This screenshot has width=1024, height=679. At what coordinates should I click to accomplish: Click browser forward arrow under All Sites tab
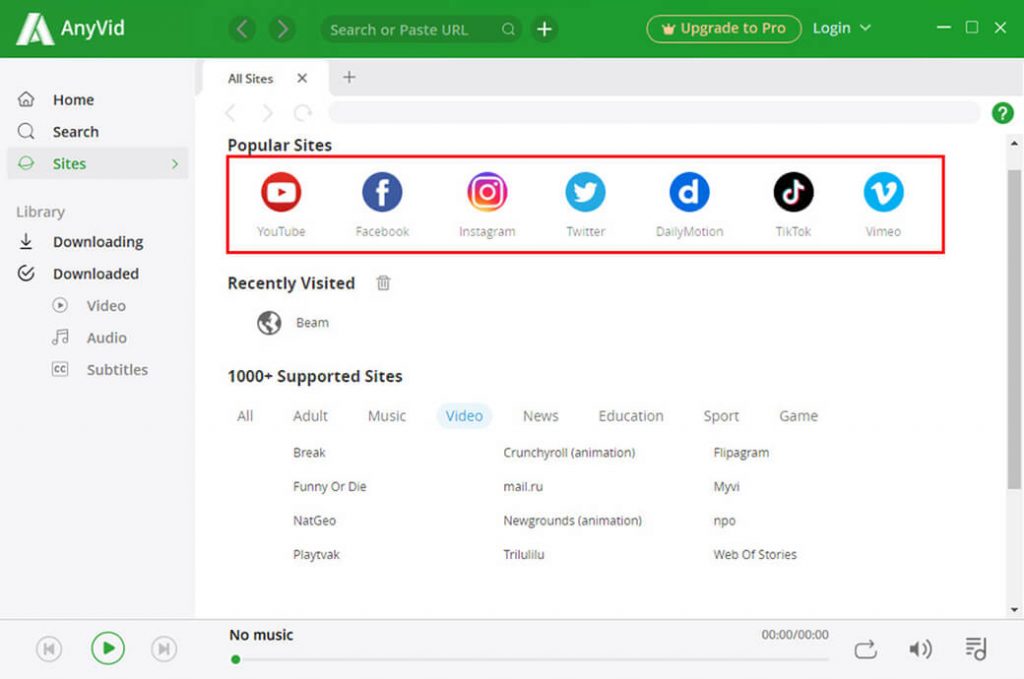(x=267, y=113)
